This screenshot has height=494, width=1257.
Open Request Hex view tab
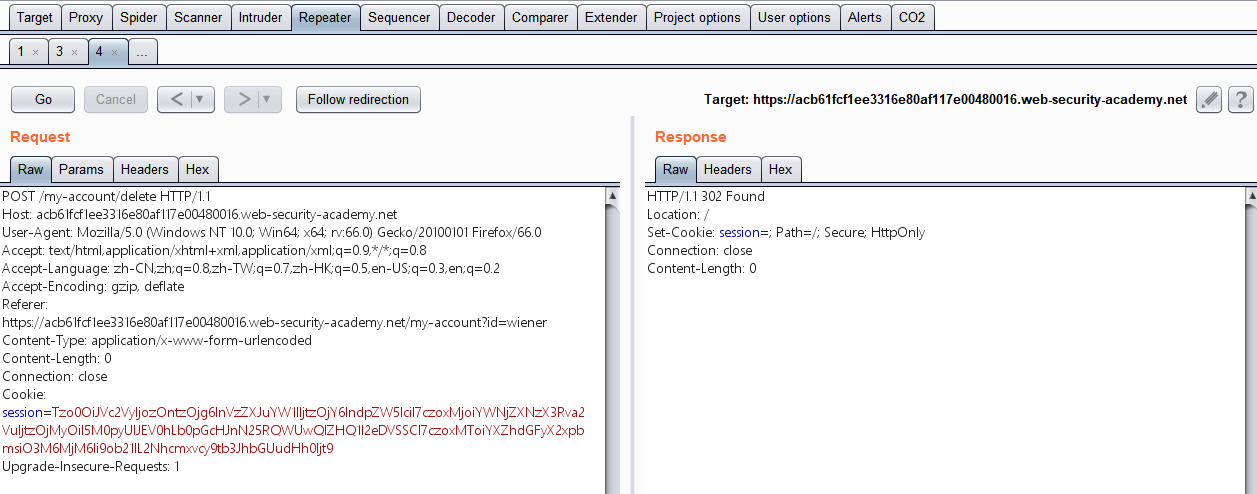point(198,169)
